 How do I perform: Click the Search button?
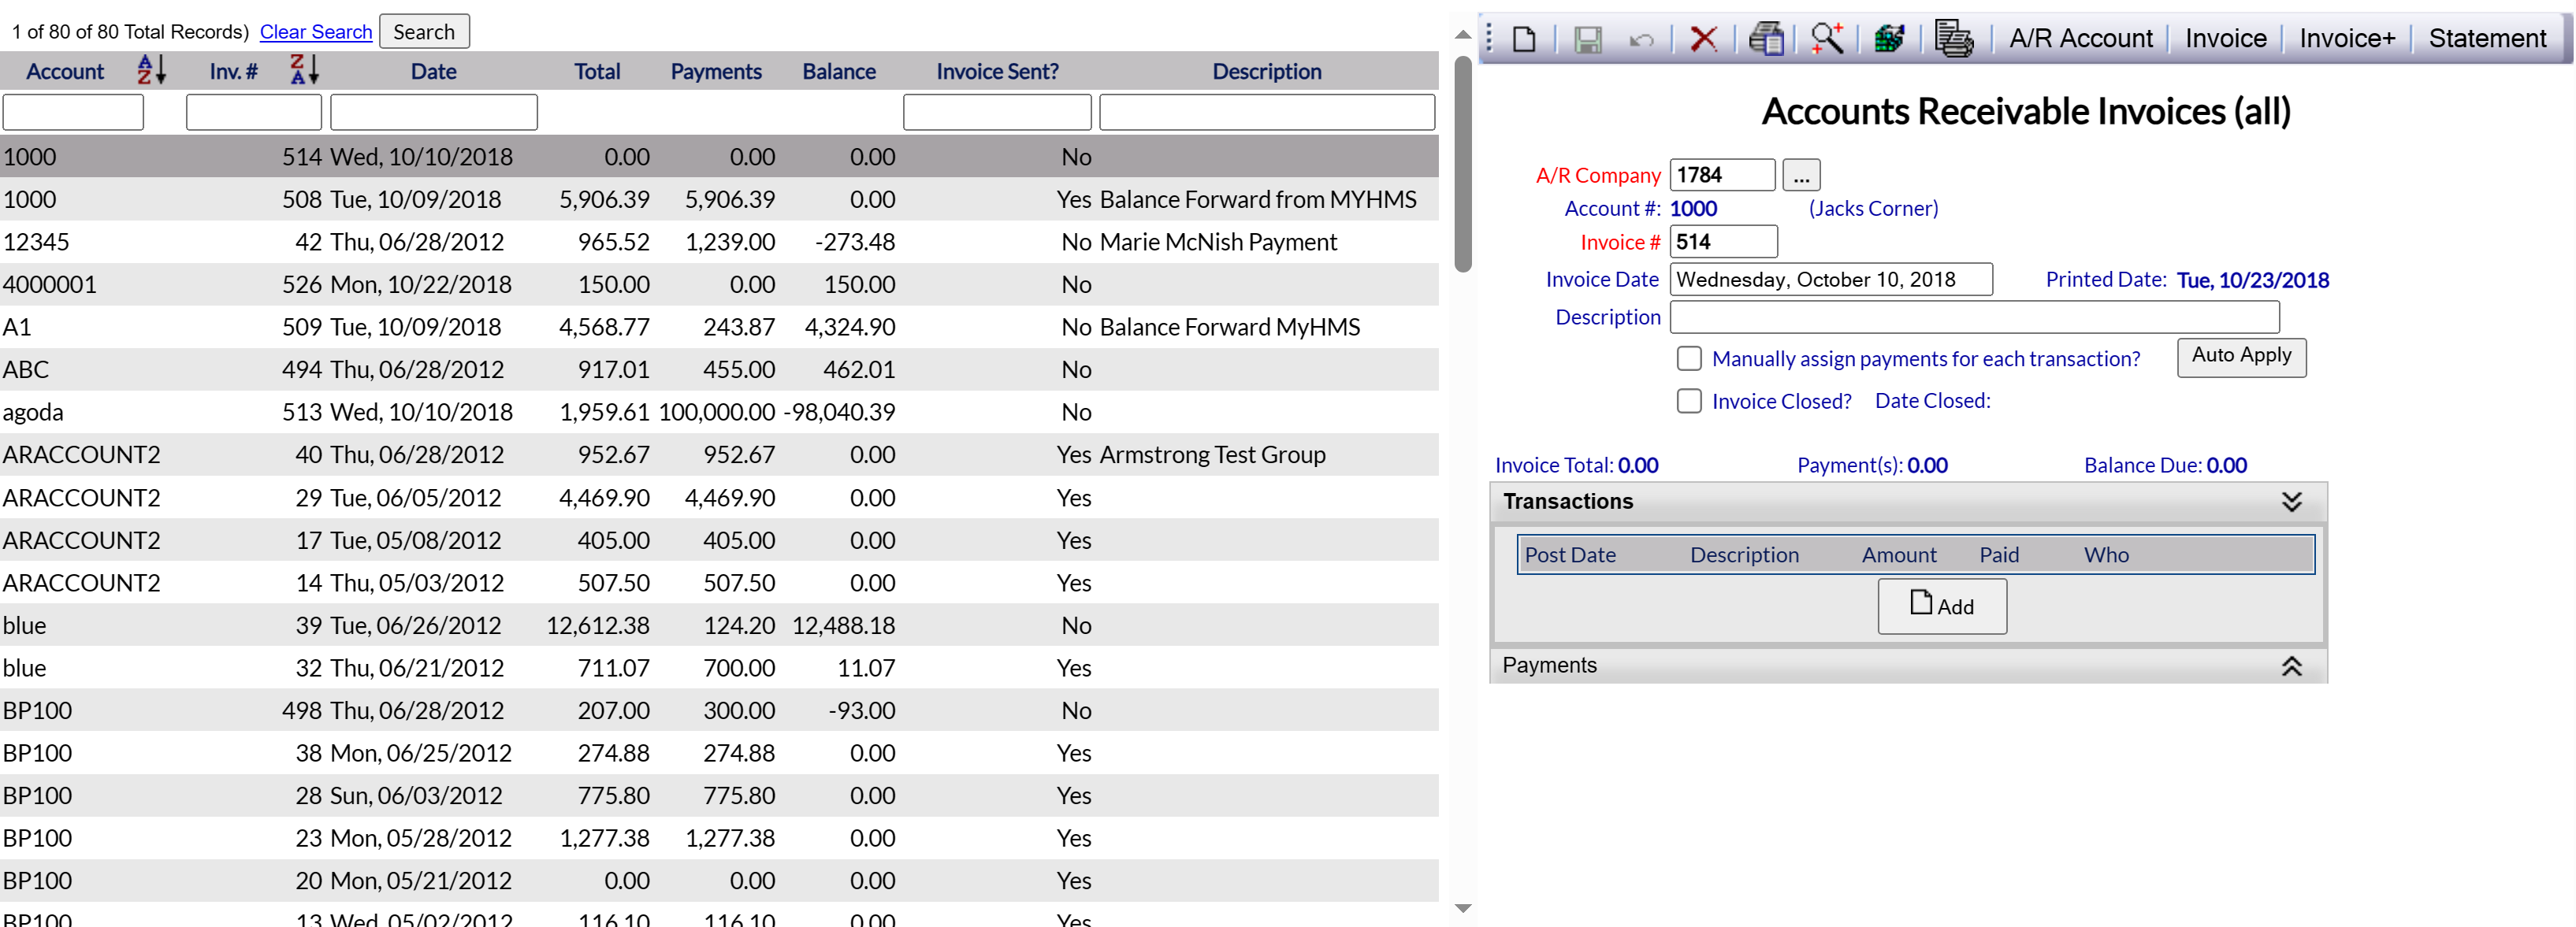click(424, 32)
